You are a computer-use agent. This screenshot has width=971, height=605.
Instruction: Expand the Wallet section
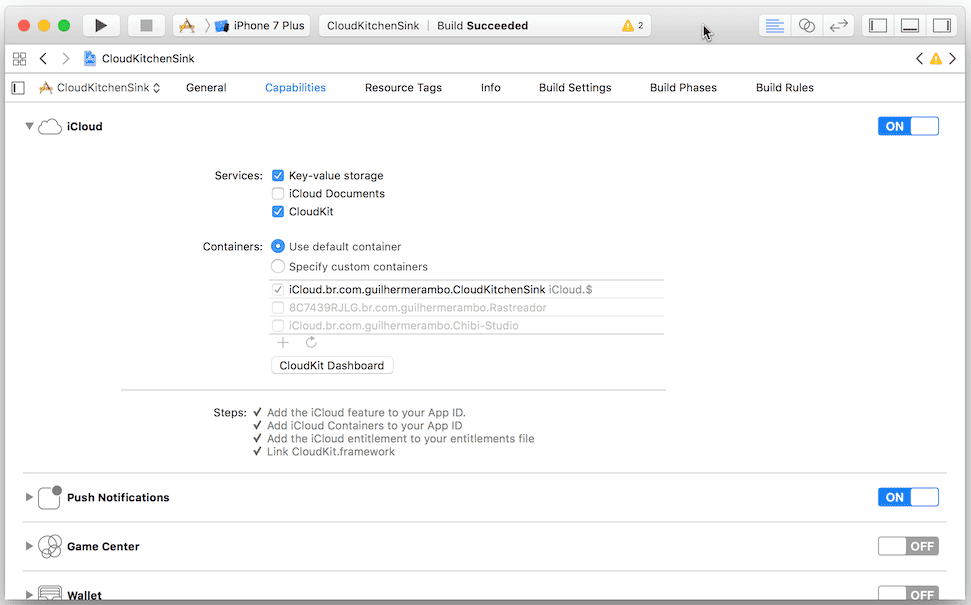pyautogui.click(x=28, y=594)
